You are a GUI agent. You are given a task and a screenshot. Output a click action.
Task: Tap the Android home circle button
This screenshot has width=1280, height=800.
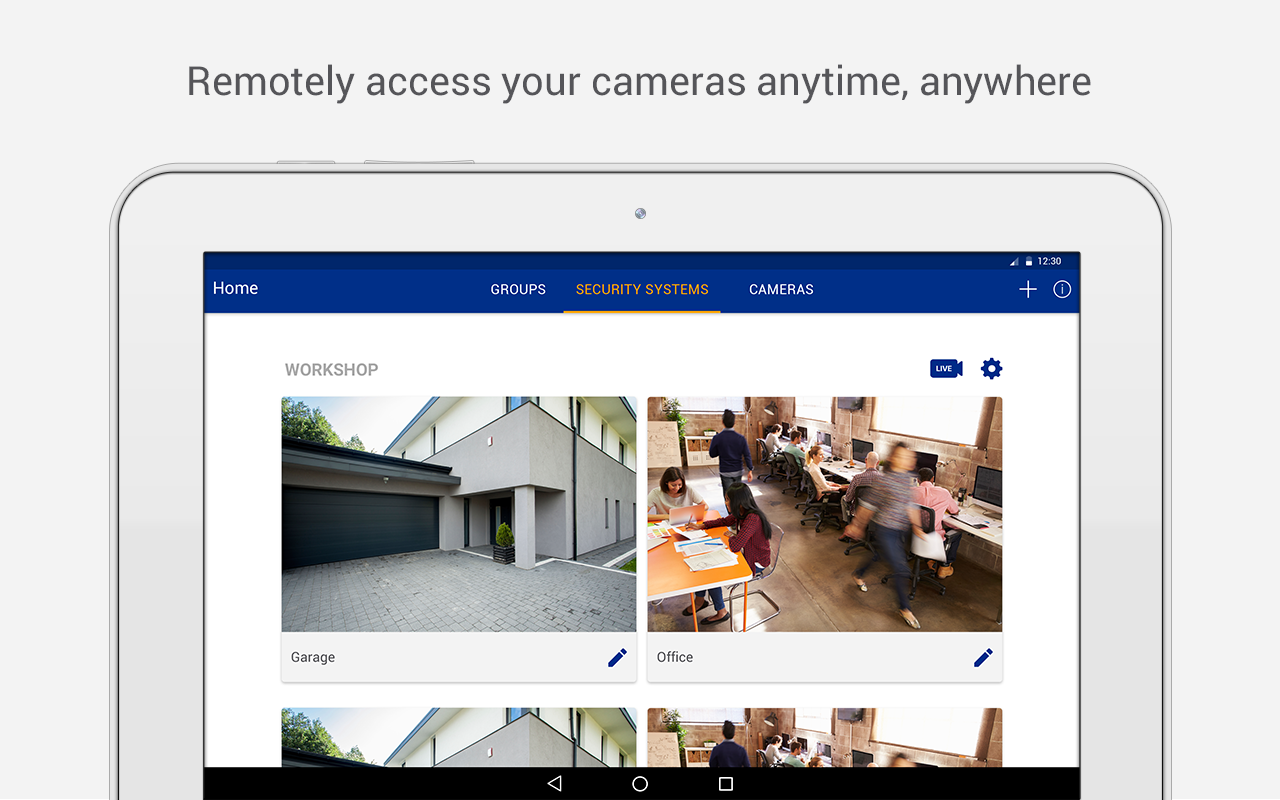[640, 784]
